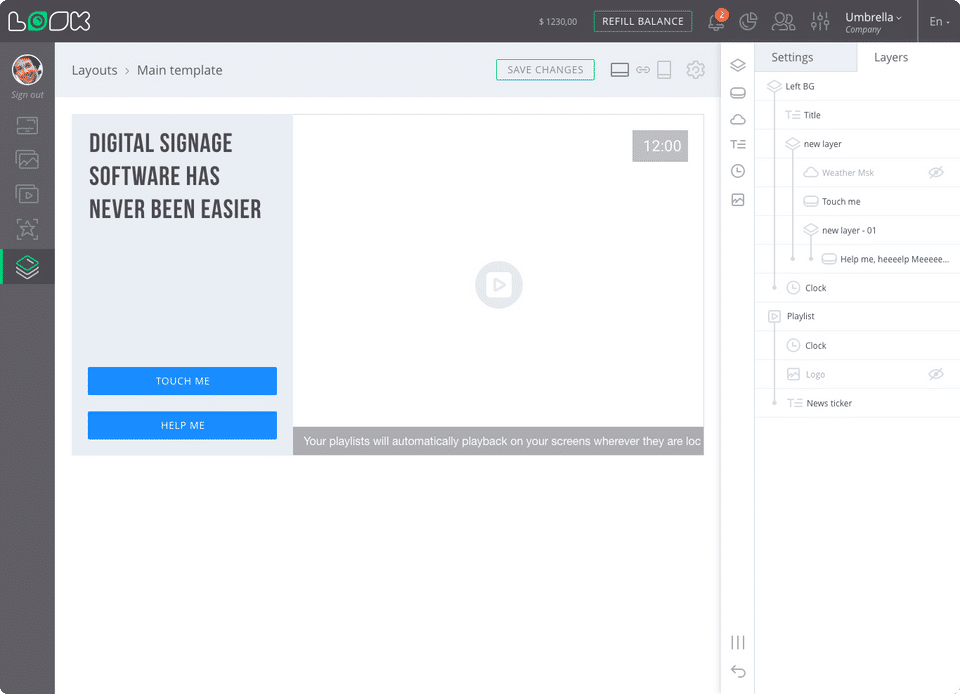960x694 pixels.
Task: Click the Look logo
Action: (x=49, y=21)
